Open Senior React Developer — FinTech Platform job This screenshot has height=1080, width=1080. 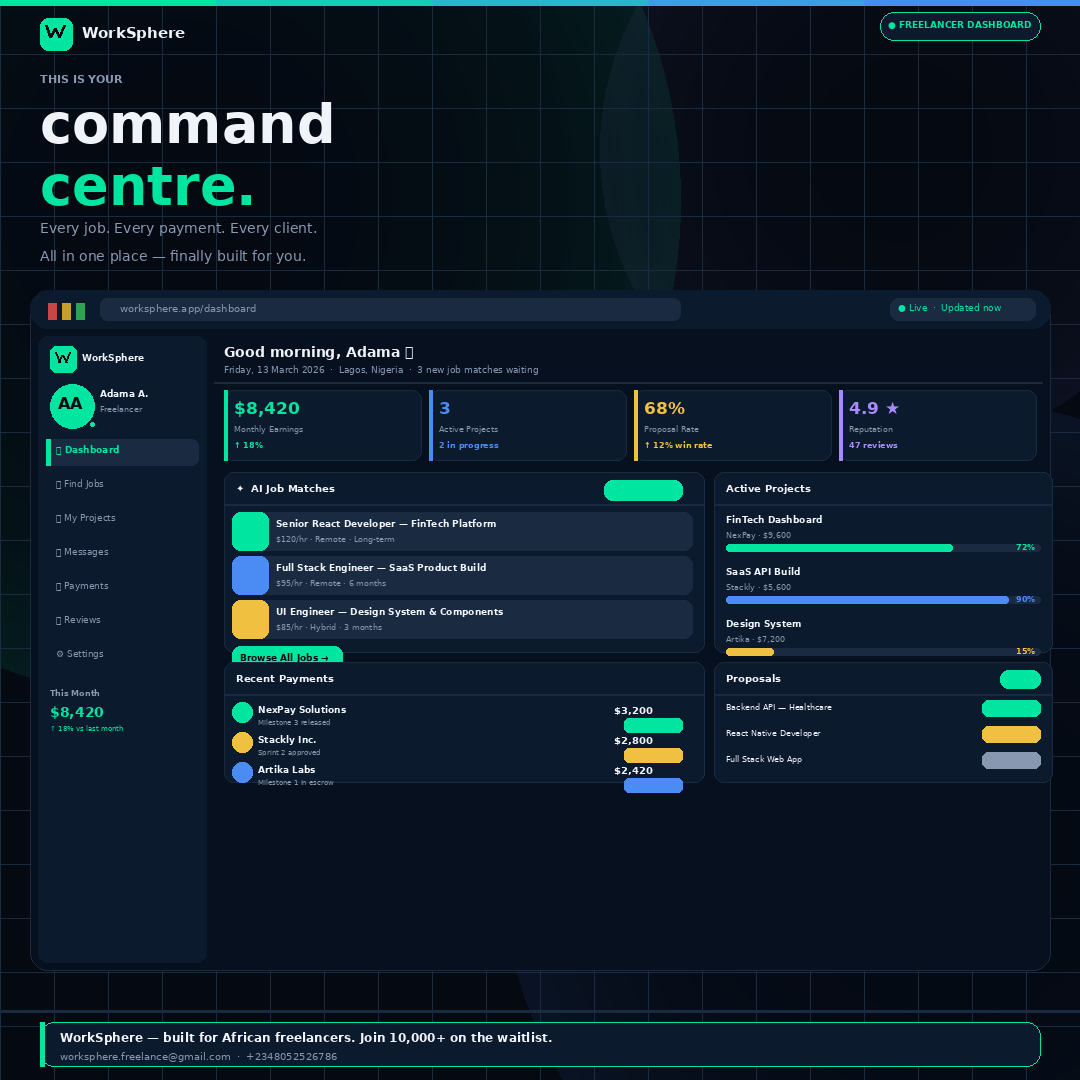click(462, 531)
